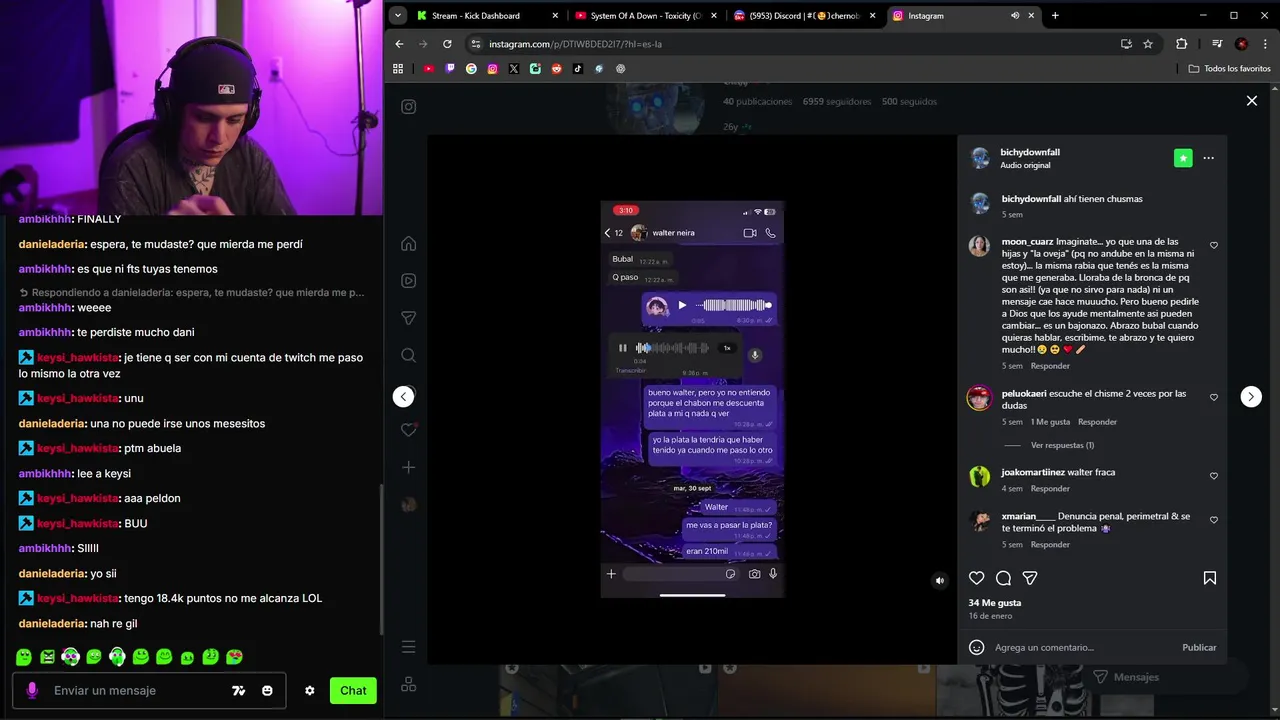Click Publicar to post comment
Image resolution: width=1280 pixels, height=720 pixels.
[x=1199, y=647]
